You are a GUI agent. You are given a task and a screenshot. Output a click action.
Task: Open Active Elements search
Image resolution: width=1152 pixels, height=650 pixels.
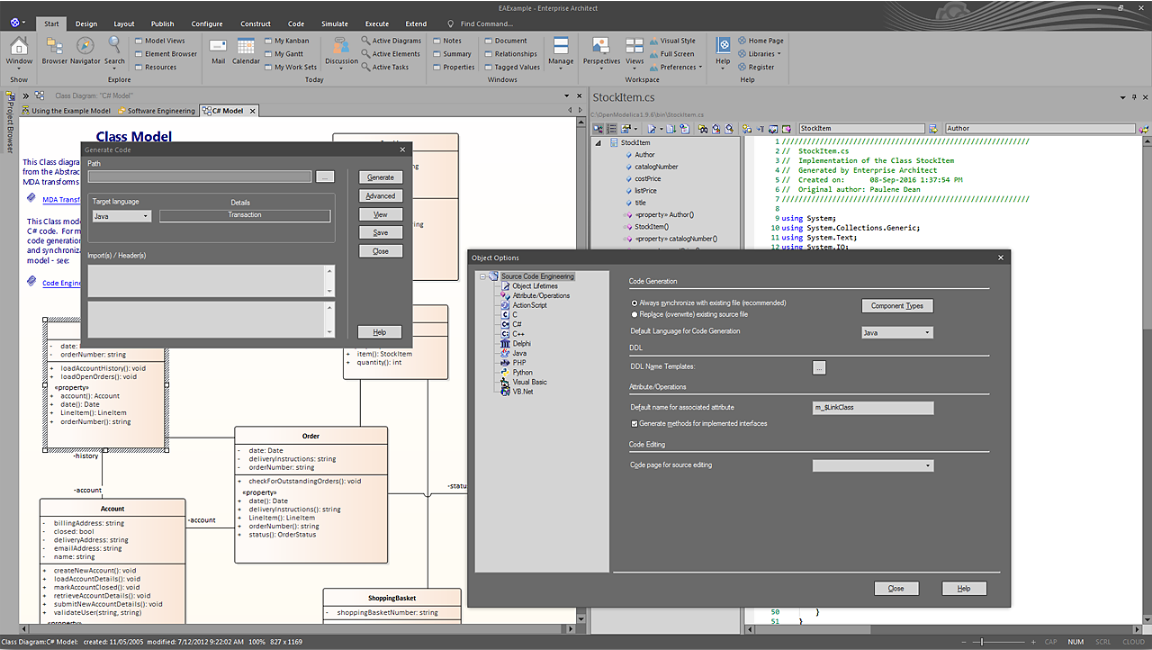tap(391, 54)
